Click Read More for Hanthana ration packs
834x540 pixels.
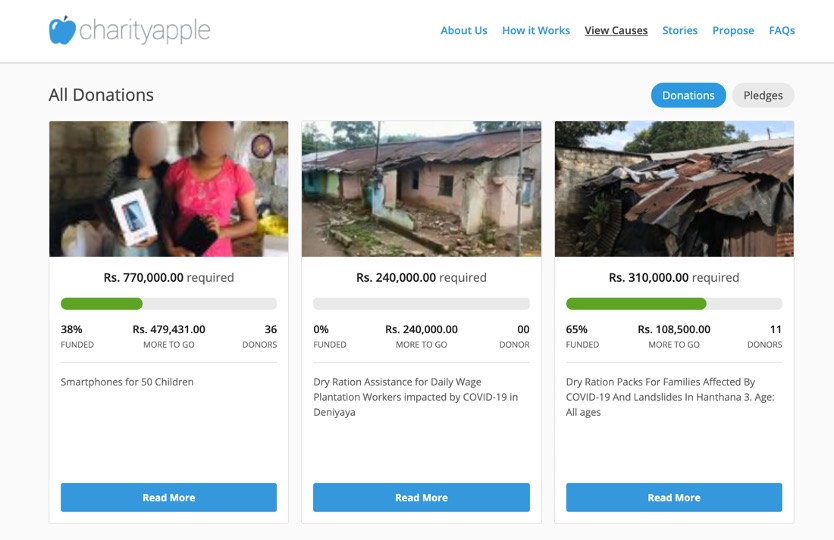674,497
